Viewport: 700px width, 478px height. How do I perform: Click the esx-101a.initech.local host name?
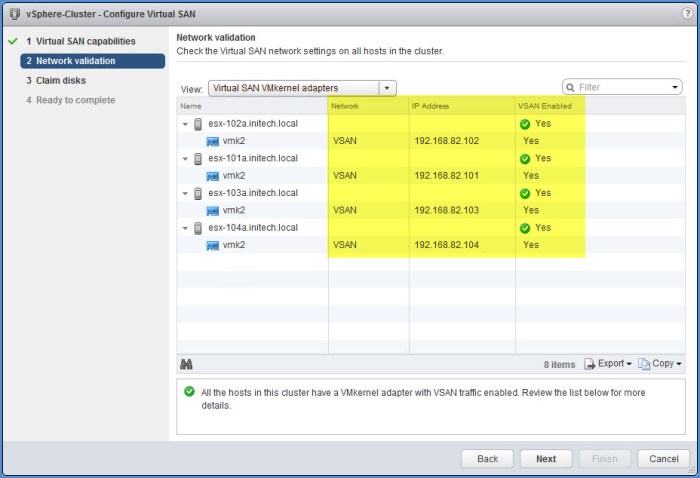(x=253, y=158)
